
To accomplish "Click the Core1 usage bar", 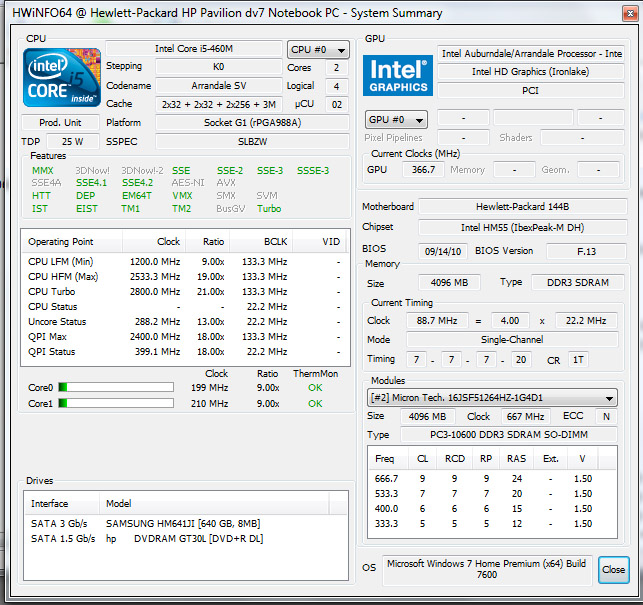I will click(116, 403).
